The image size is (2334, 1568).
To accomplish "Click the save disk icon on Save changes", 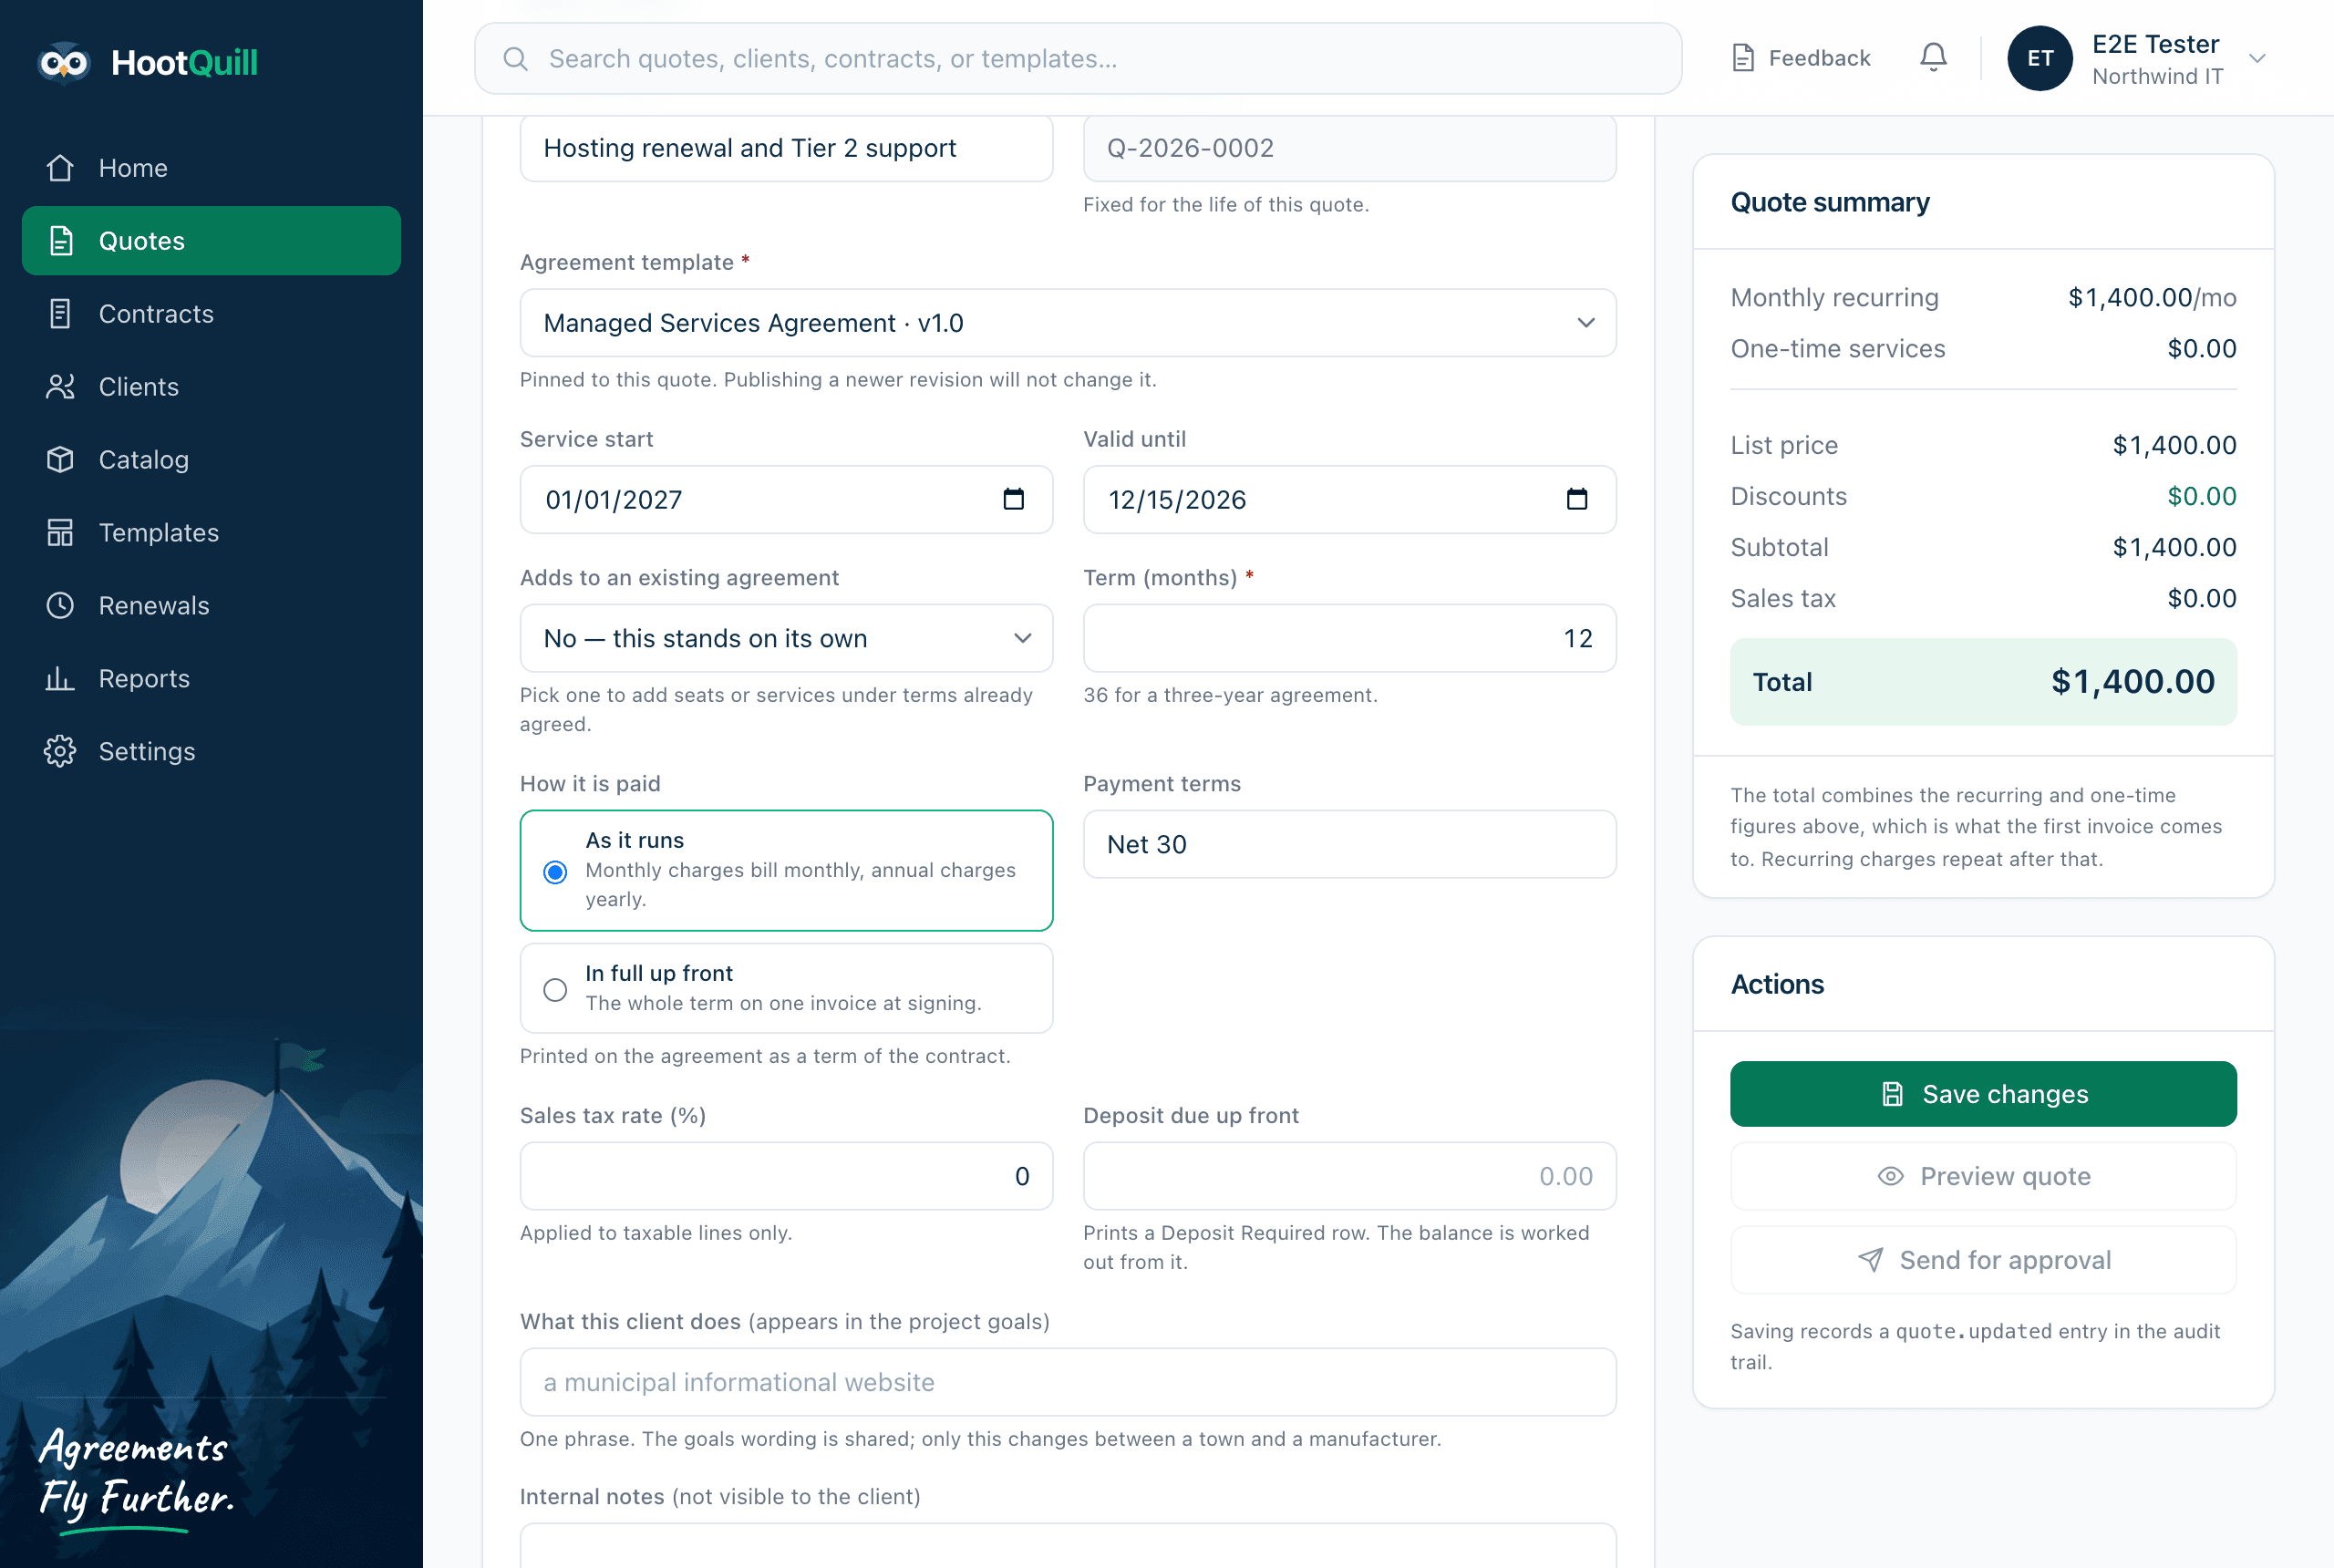I will (1891, 1094).
